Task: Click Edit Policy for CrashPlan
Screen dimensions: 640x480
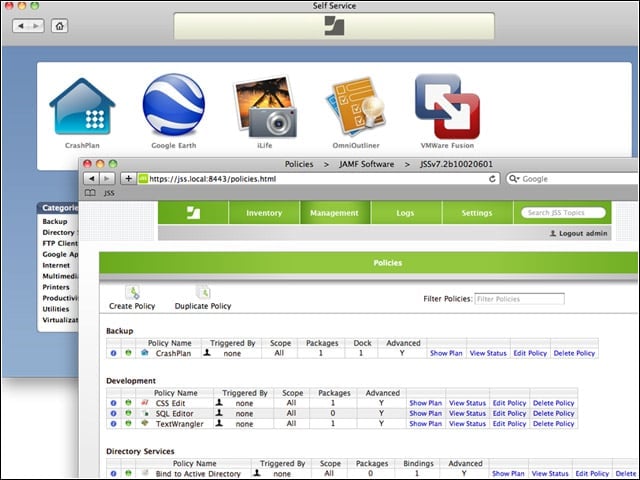Action: [530, 353]
